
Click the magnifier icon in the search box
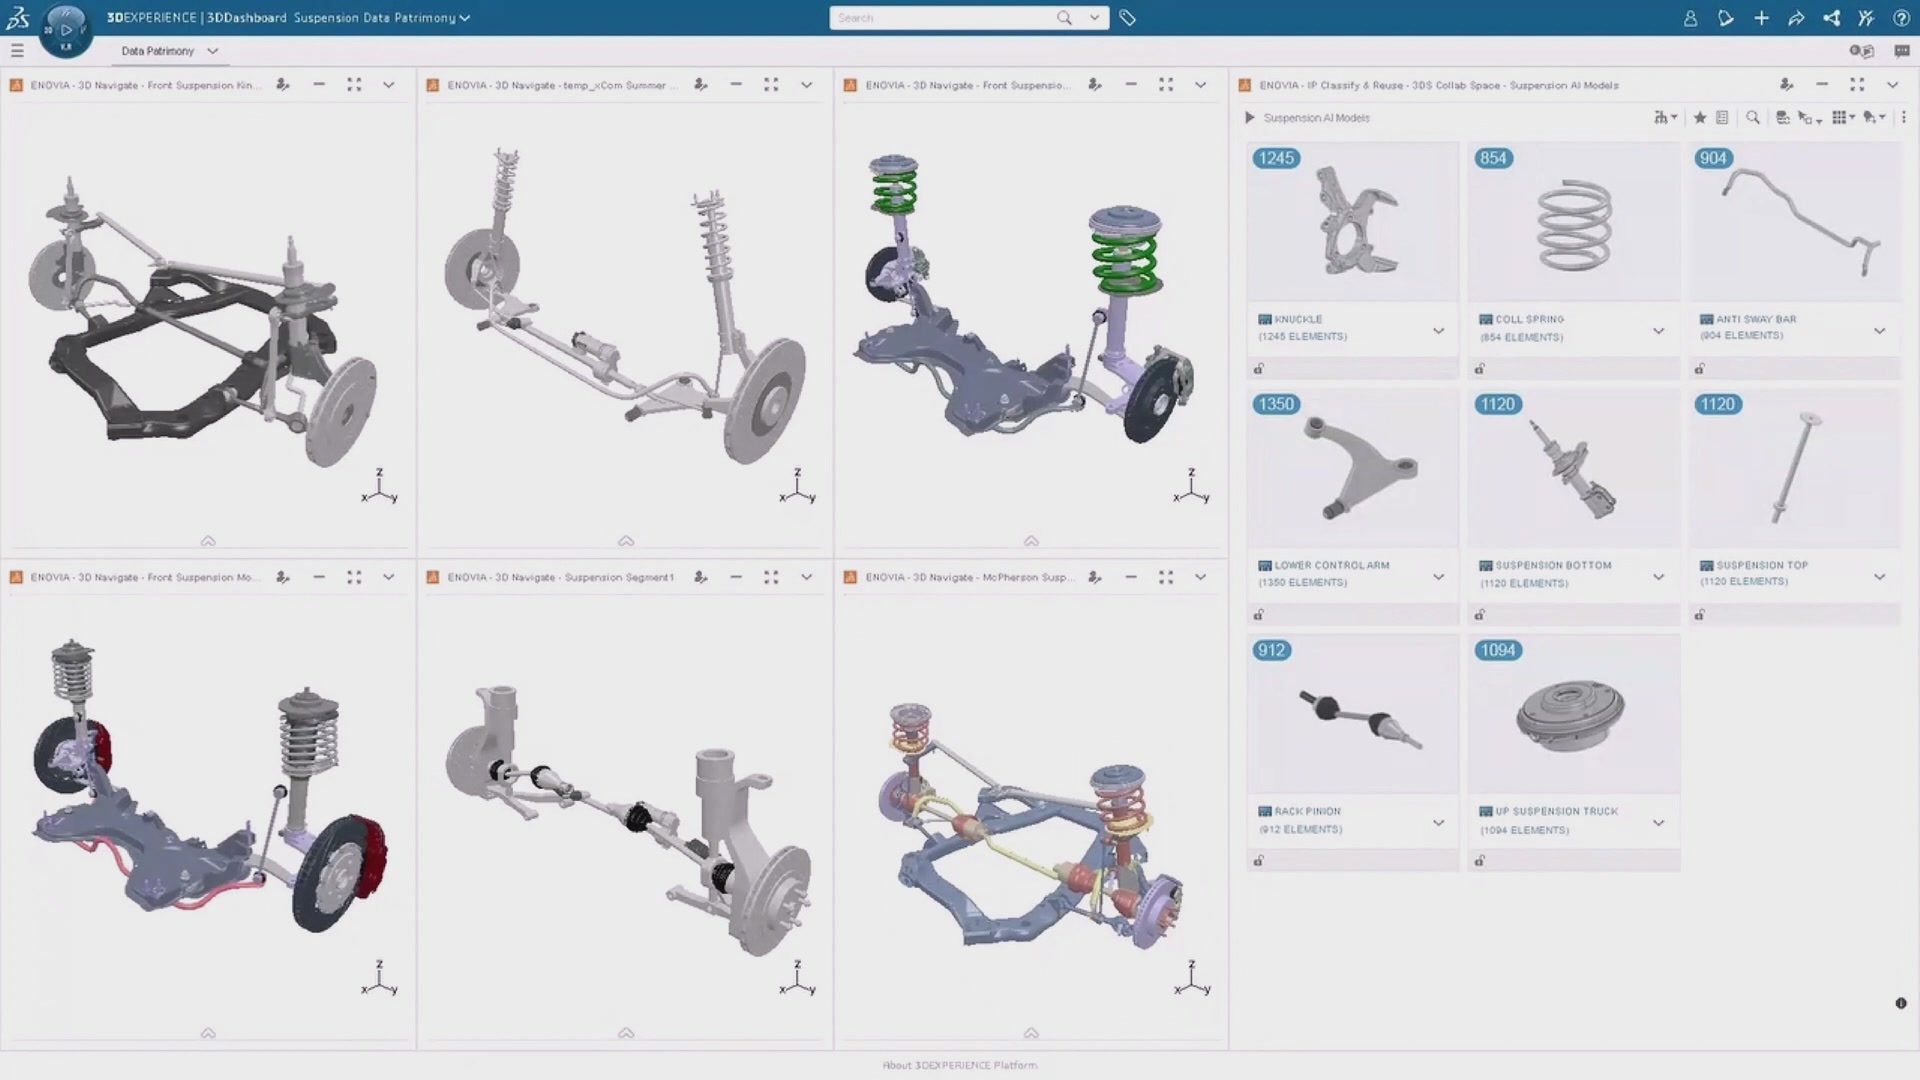tap(1064, 18)
